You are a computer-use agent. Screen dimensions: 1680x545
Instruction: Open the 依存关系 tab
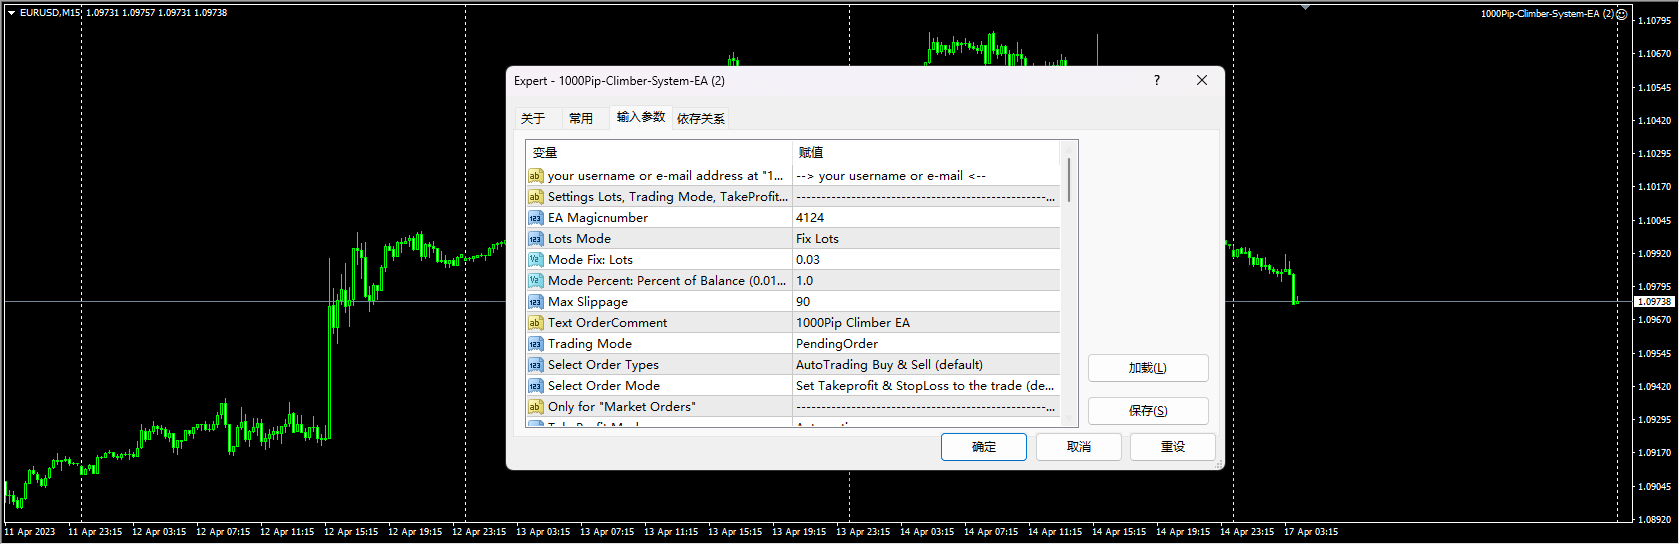pos(701,118)
